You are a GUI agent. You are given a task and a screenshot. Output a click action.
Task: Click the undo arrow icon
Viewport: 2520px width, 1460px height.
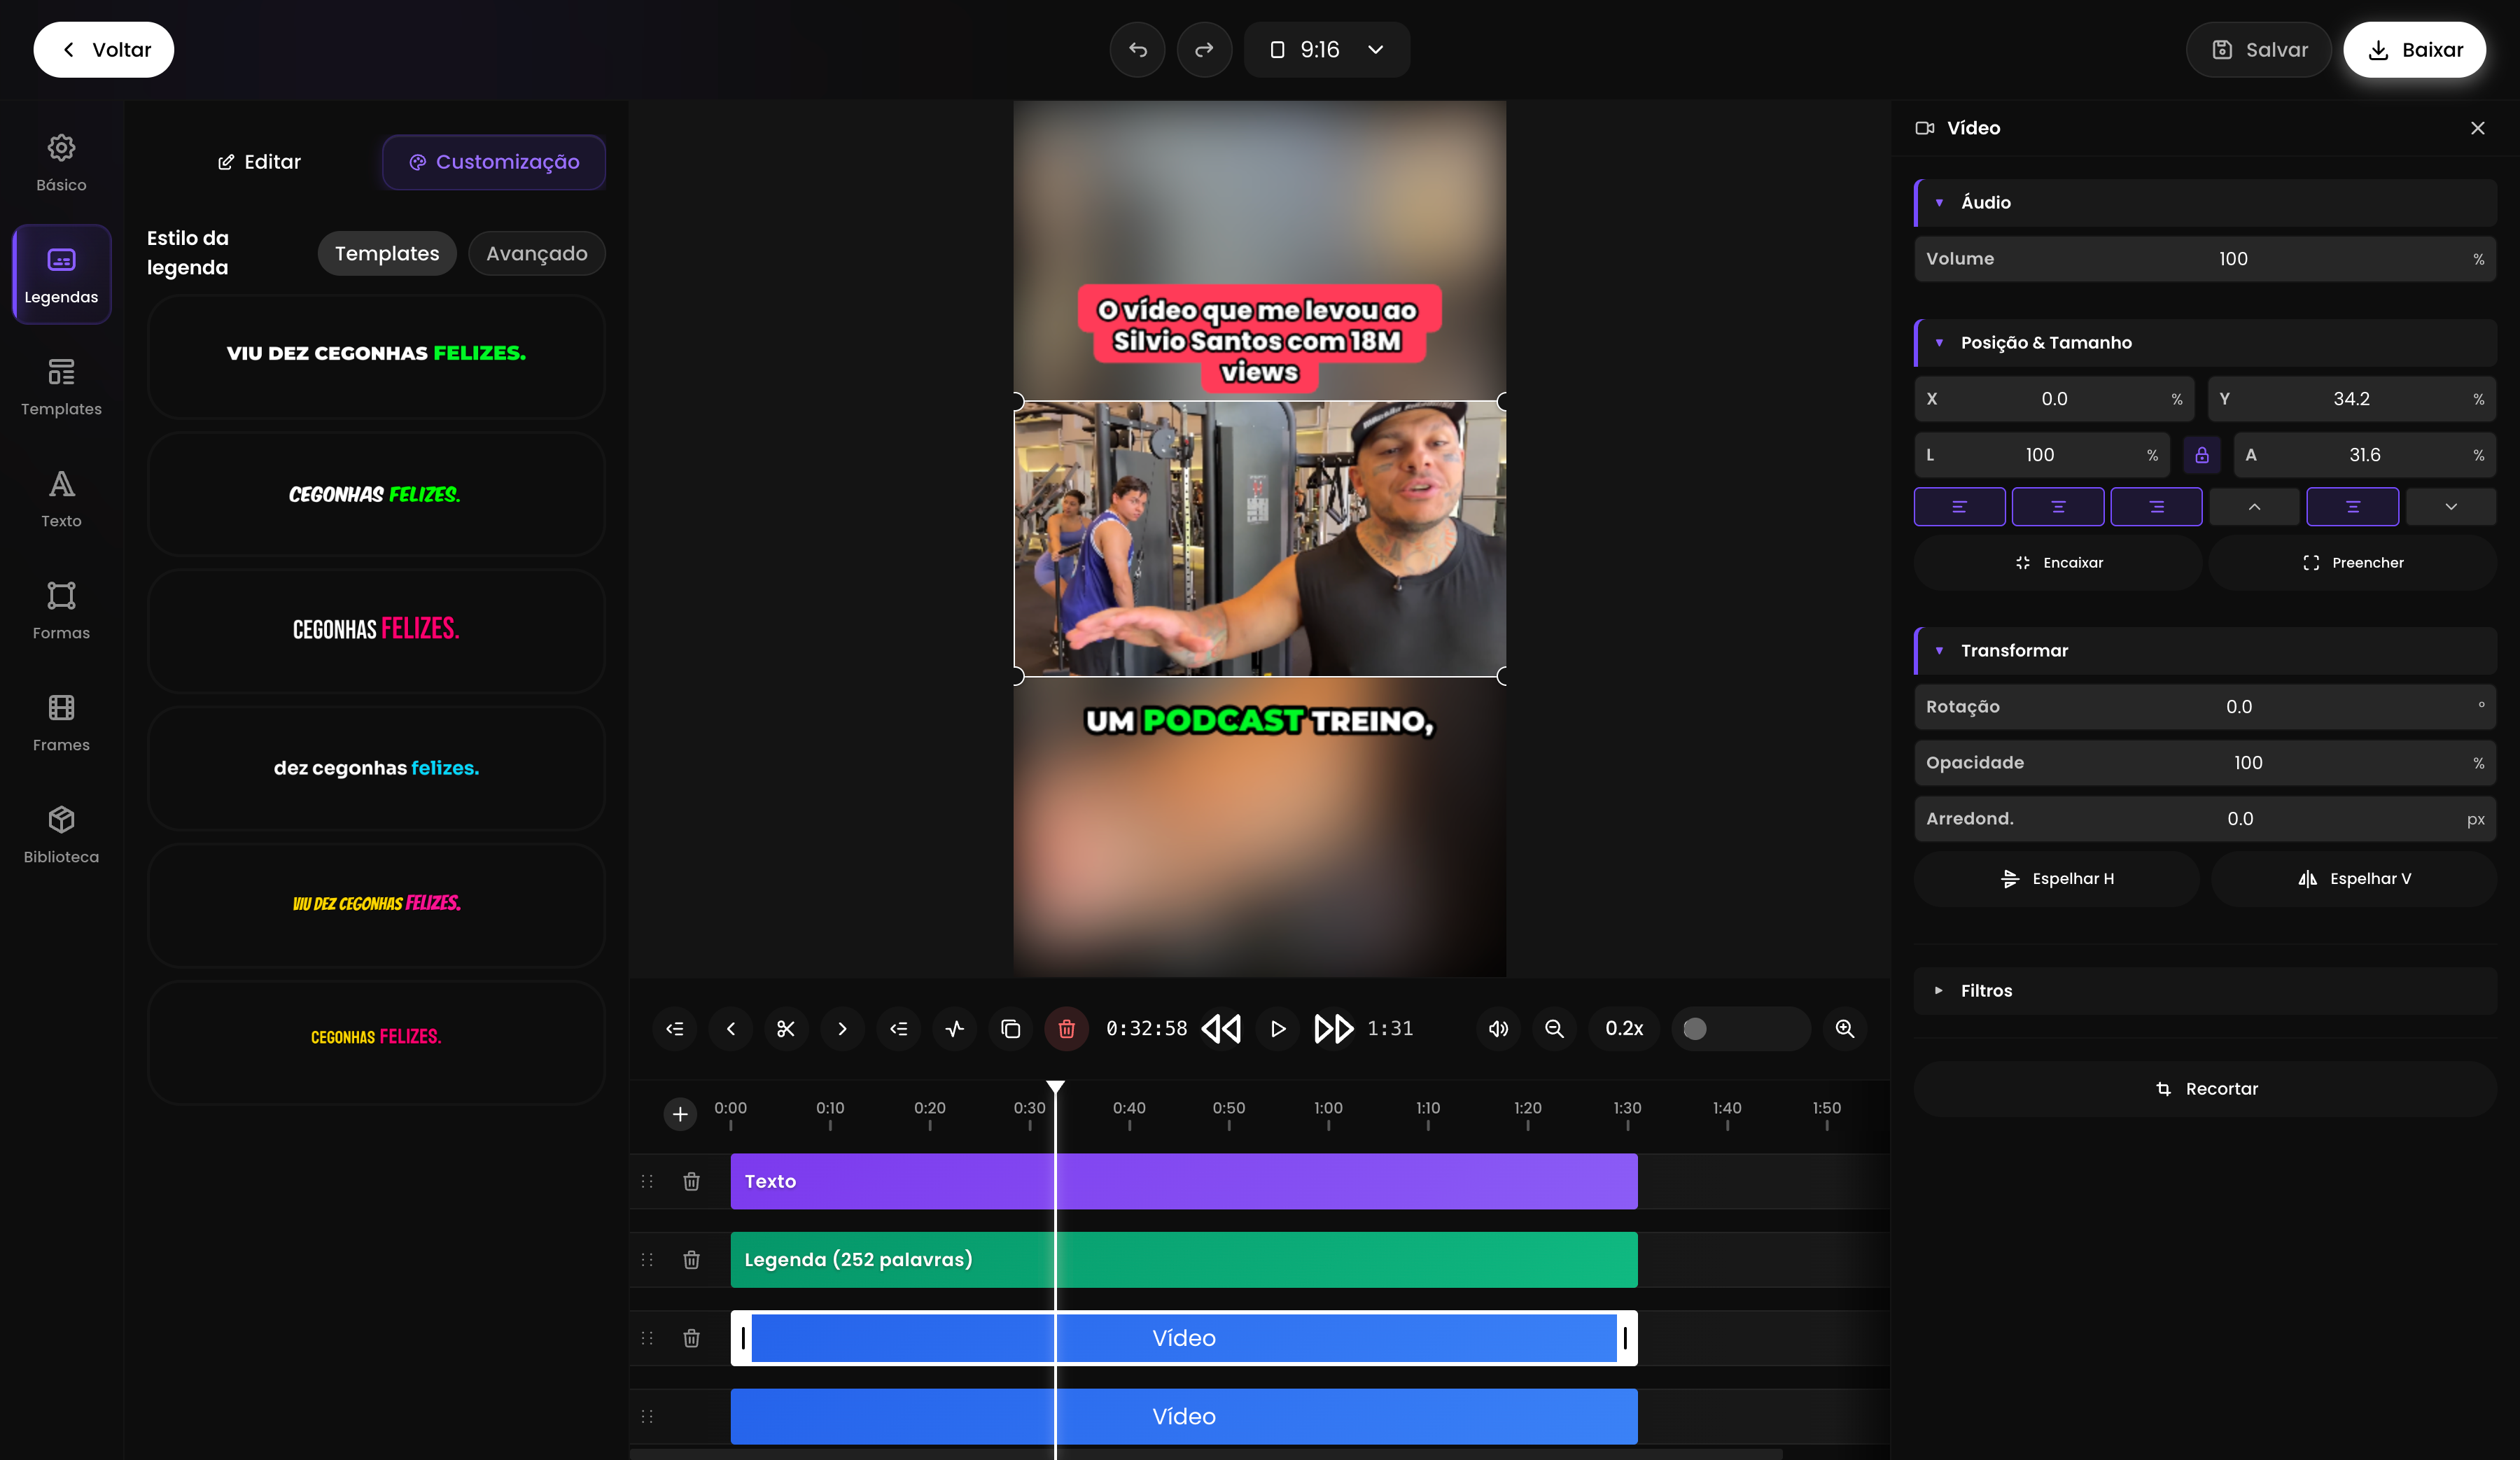coord(1137,50)
